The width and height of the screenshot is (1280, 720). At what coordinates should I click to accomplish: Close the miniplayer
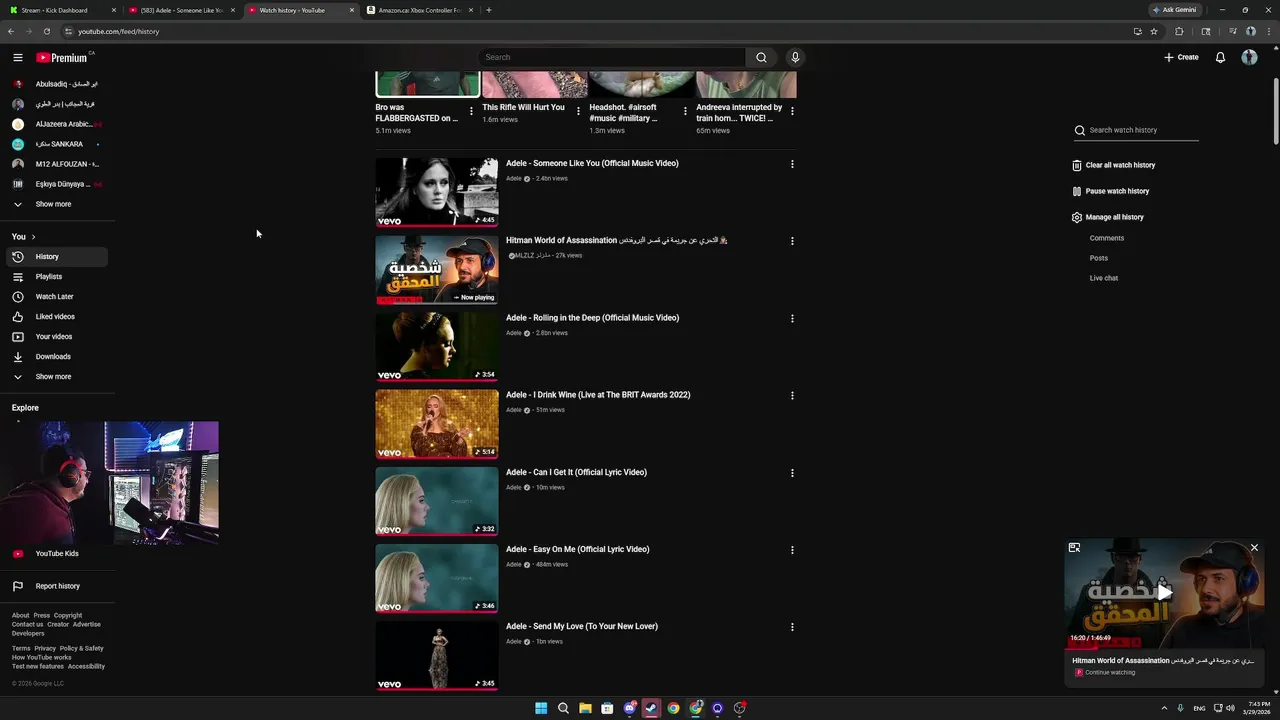point(1254,548)
